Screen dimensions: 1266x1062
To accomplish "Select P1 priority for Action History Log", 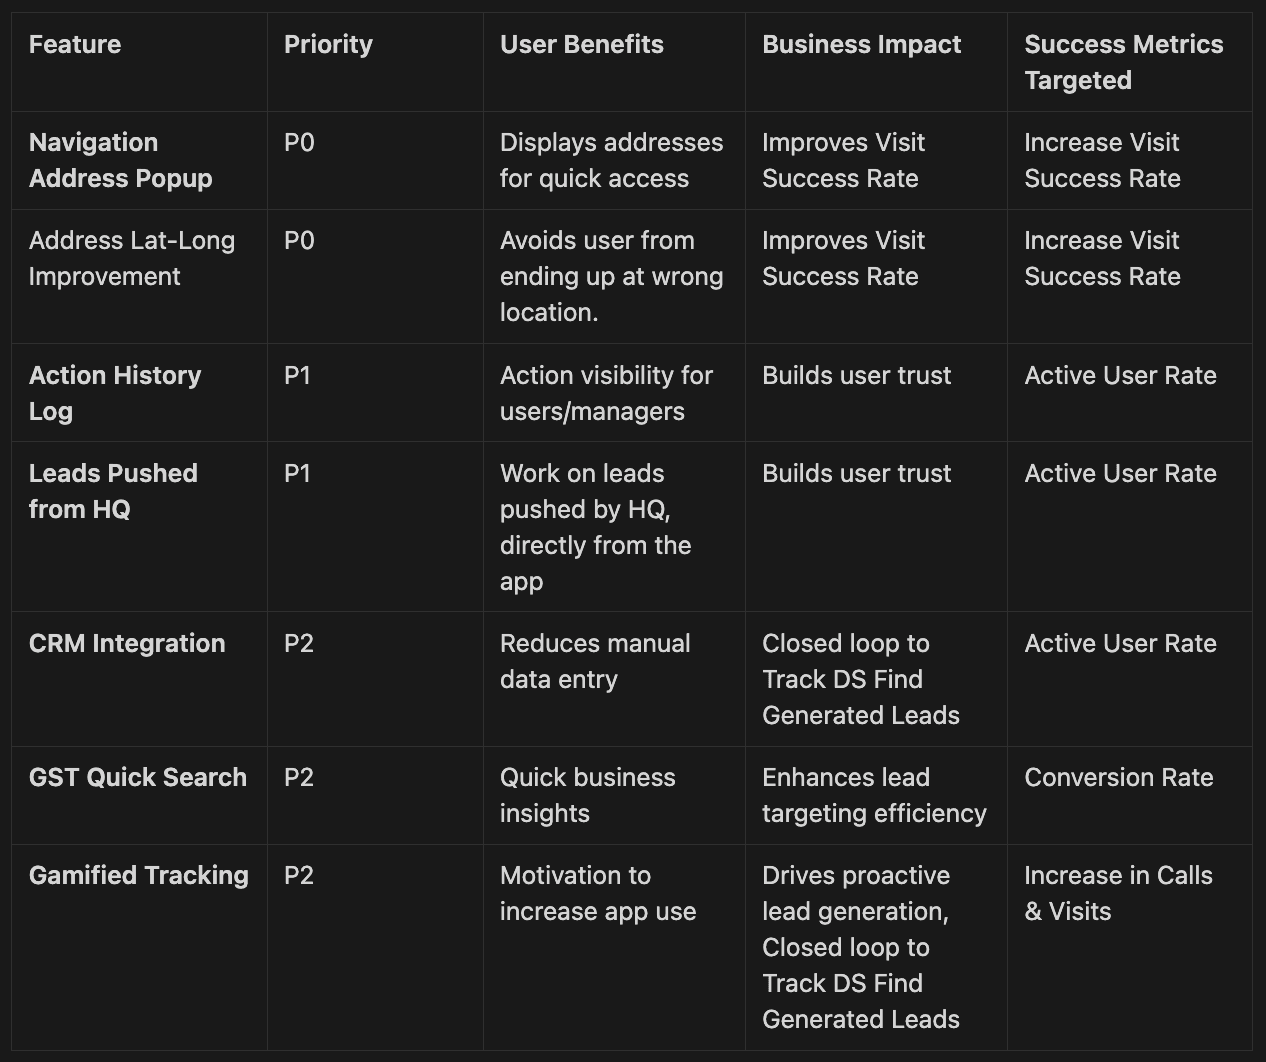I will pos(298,375).
